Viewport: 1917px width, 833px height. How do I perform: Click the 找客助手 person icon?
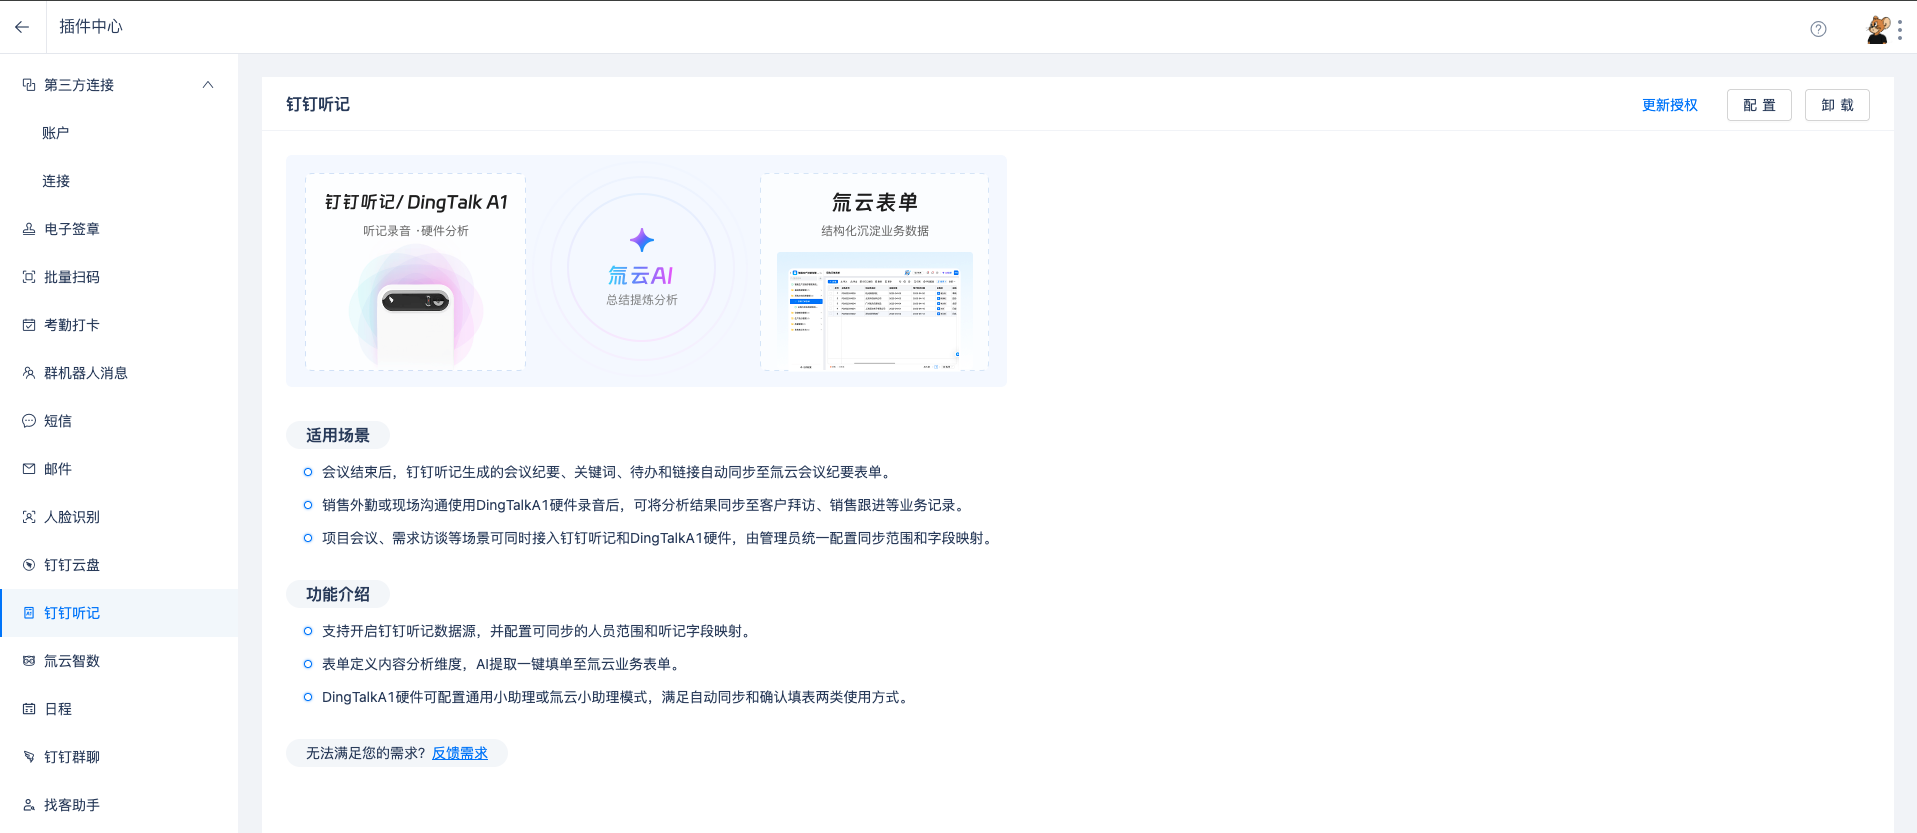tap(29, 805)
